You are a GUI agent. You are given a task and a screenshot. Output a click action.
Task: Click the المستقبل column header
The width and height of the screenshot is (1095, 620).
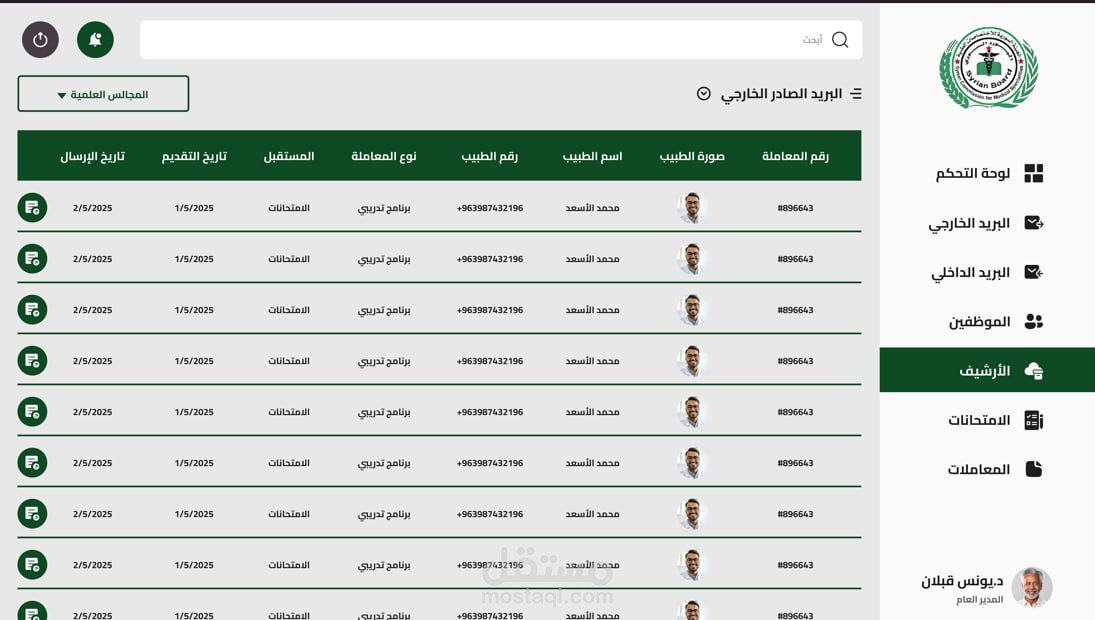(288, 156)
